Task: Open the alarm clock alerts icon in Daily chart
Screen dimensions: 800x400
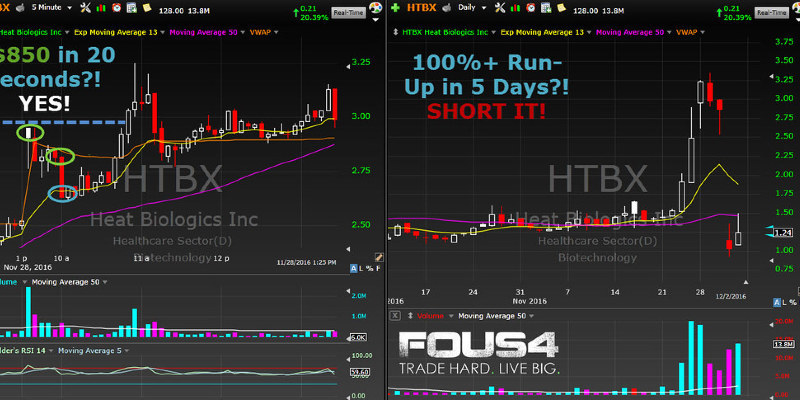Action: click(x=531, y=8)
